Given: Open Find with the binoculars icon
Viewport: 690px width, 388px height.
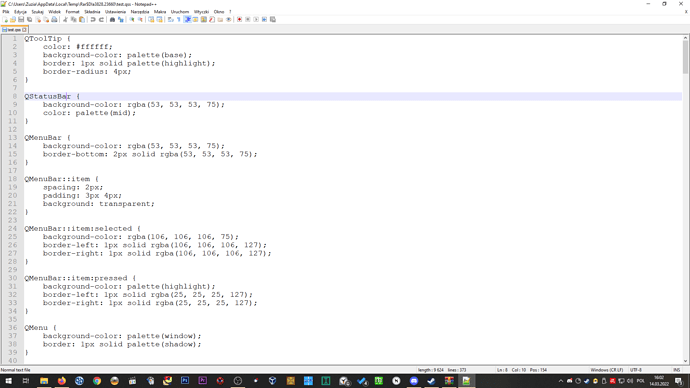Looking at the screenshot, I should pos(112,19).
